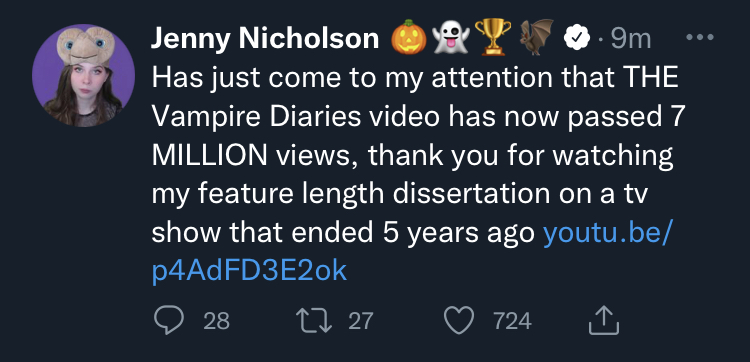
Task: Open the retweet arrows menu
Action: [315, 320]
